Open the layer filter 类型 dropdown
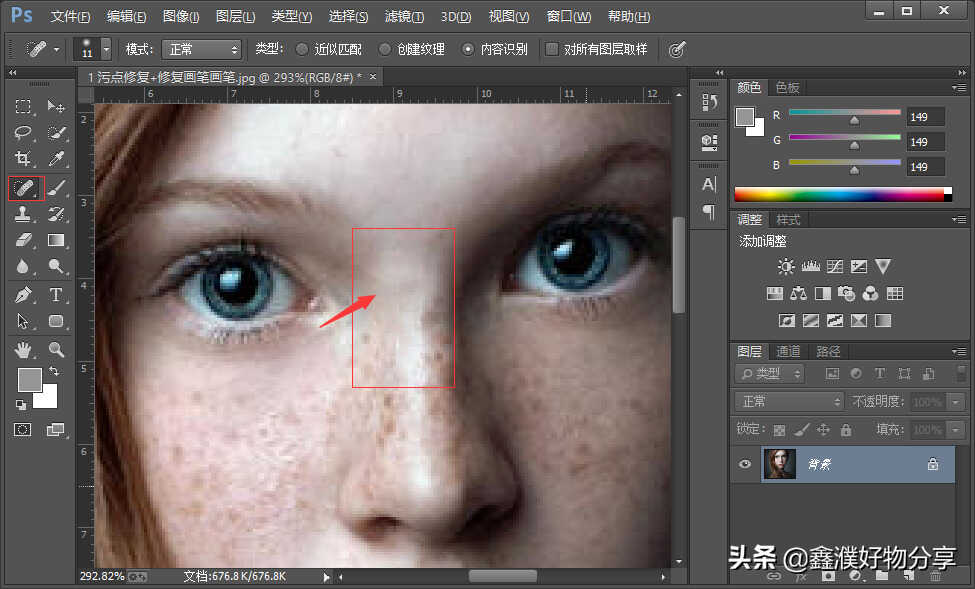Screen dimensions: 975x589 click(x=770, y=374)
